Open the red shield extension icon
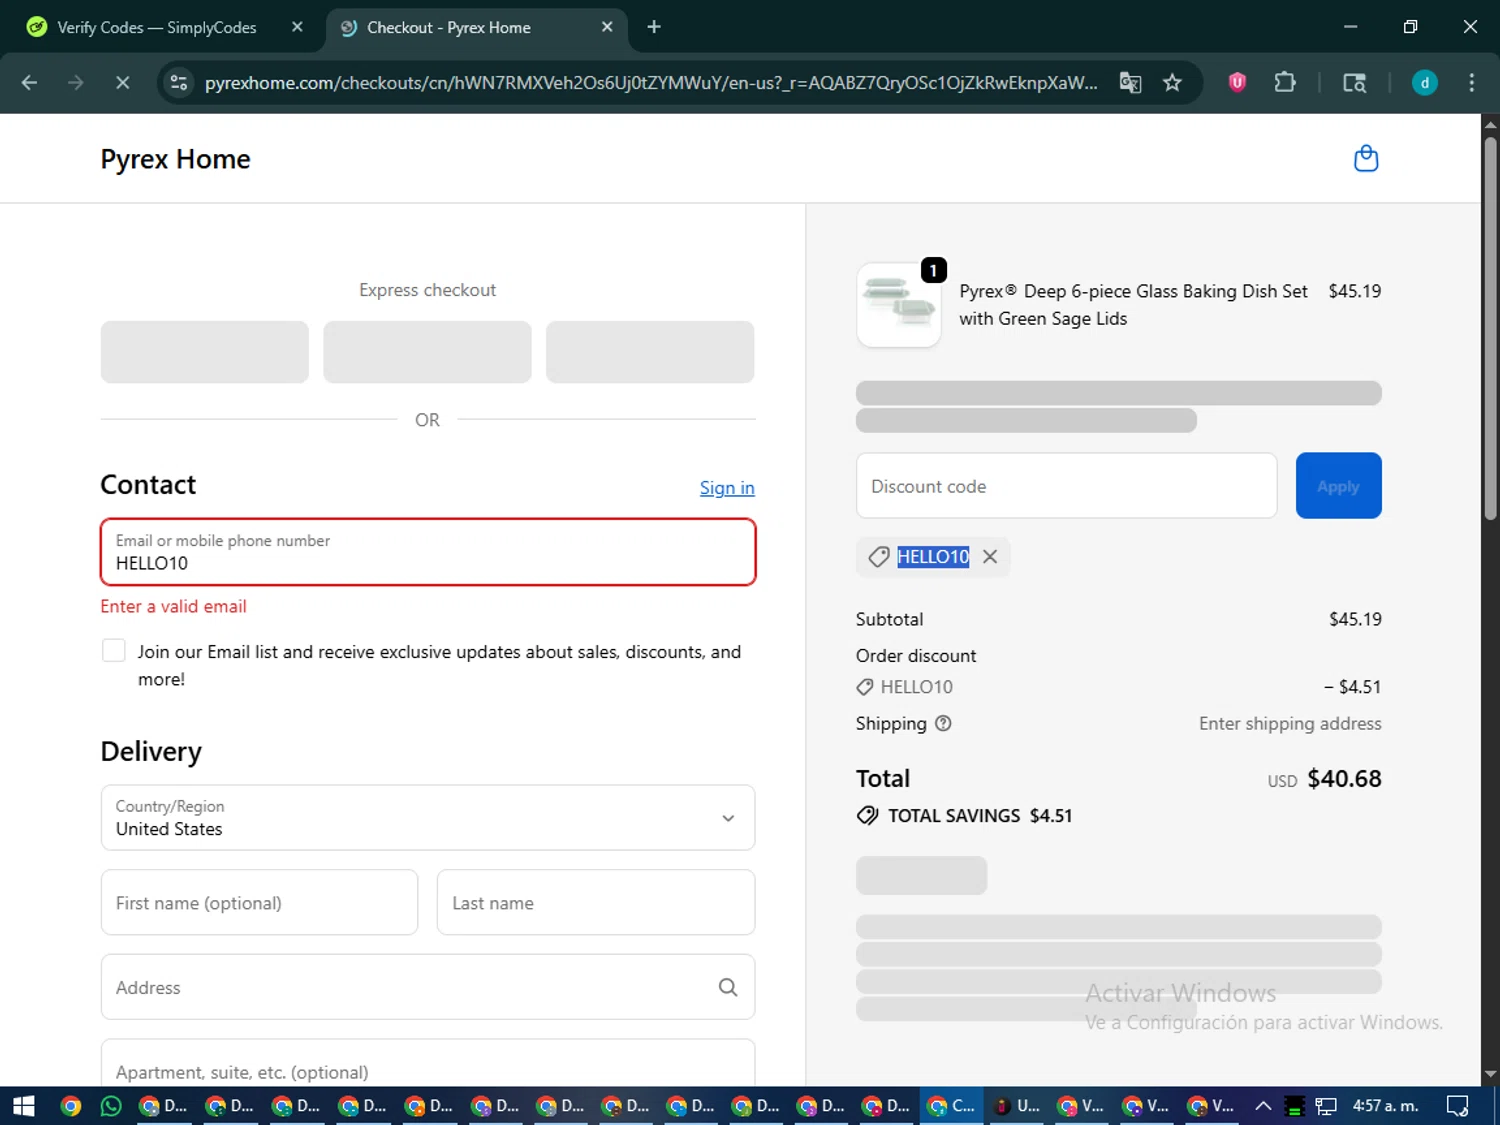This screenshot has height=1125, width=1500. coord(1237,83)
